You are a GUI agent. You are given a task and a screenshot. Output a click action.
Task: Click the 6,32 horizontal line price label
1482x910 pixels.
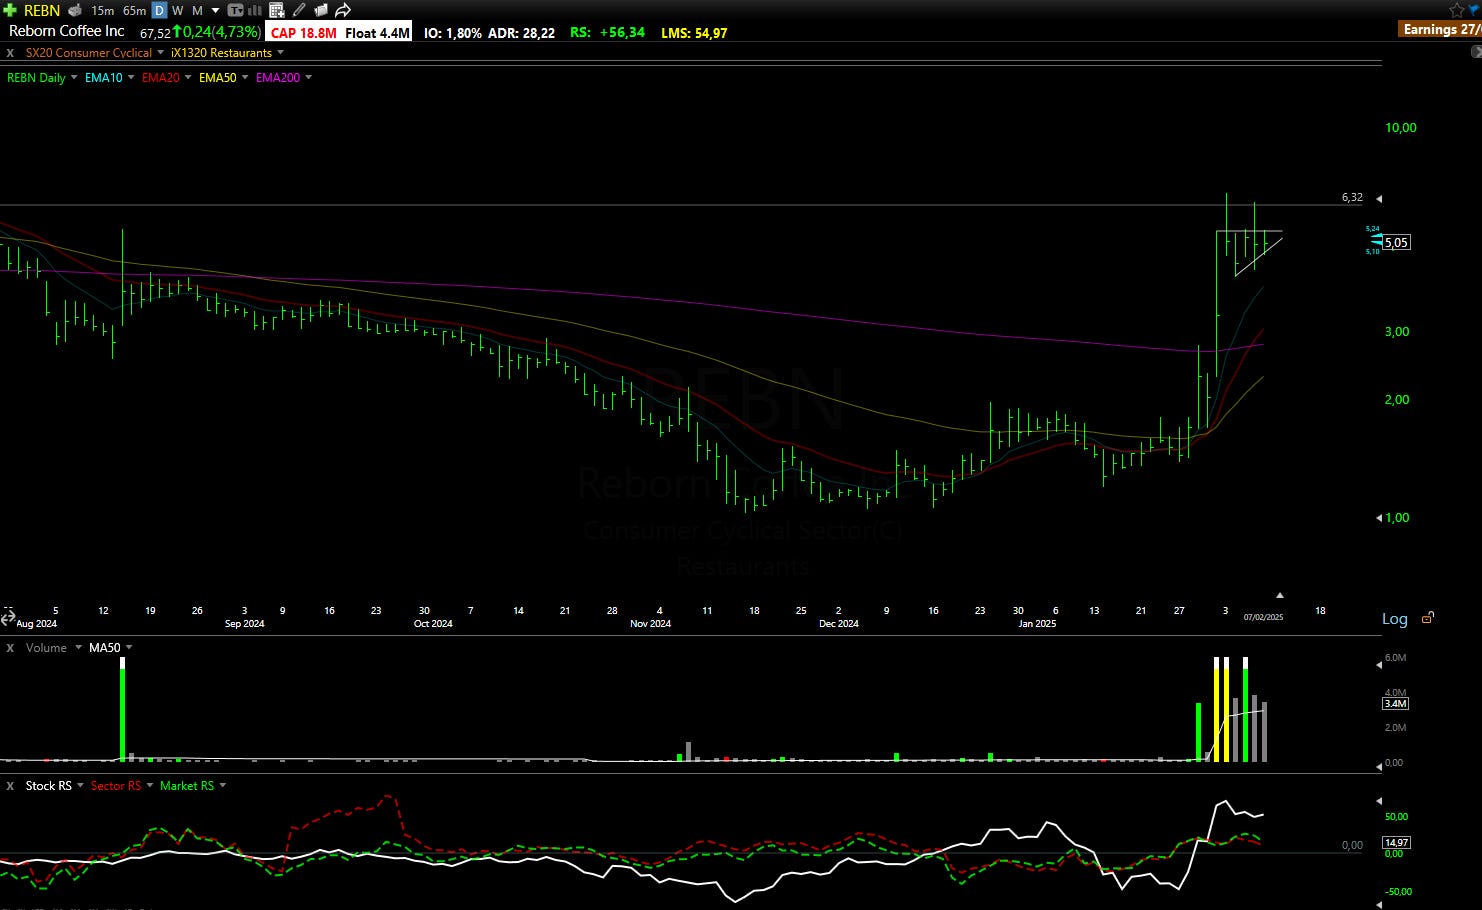[x=1352, y=198]
